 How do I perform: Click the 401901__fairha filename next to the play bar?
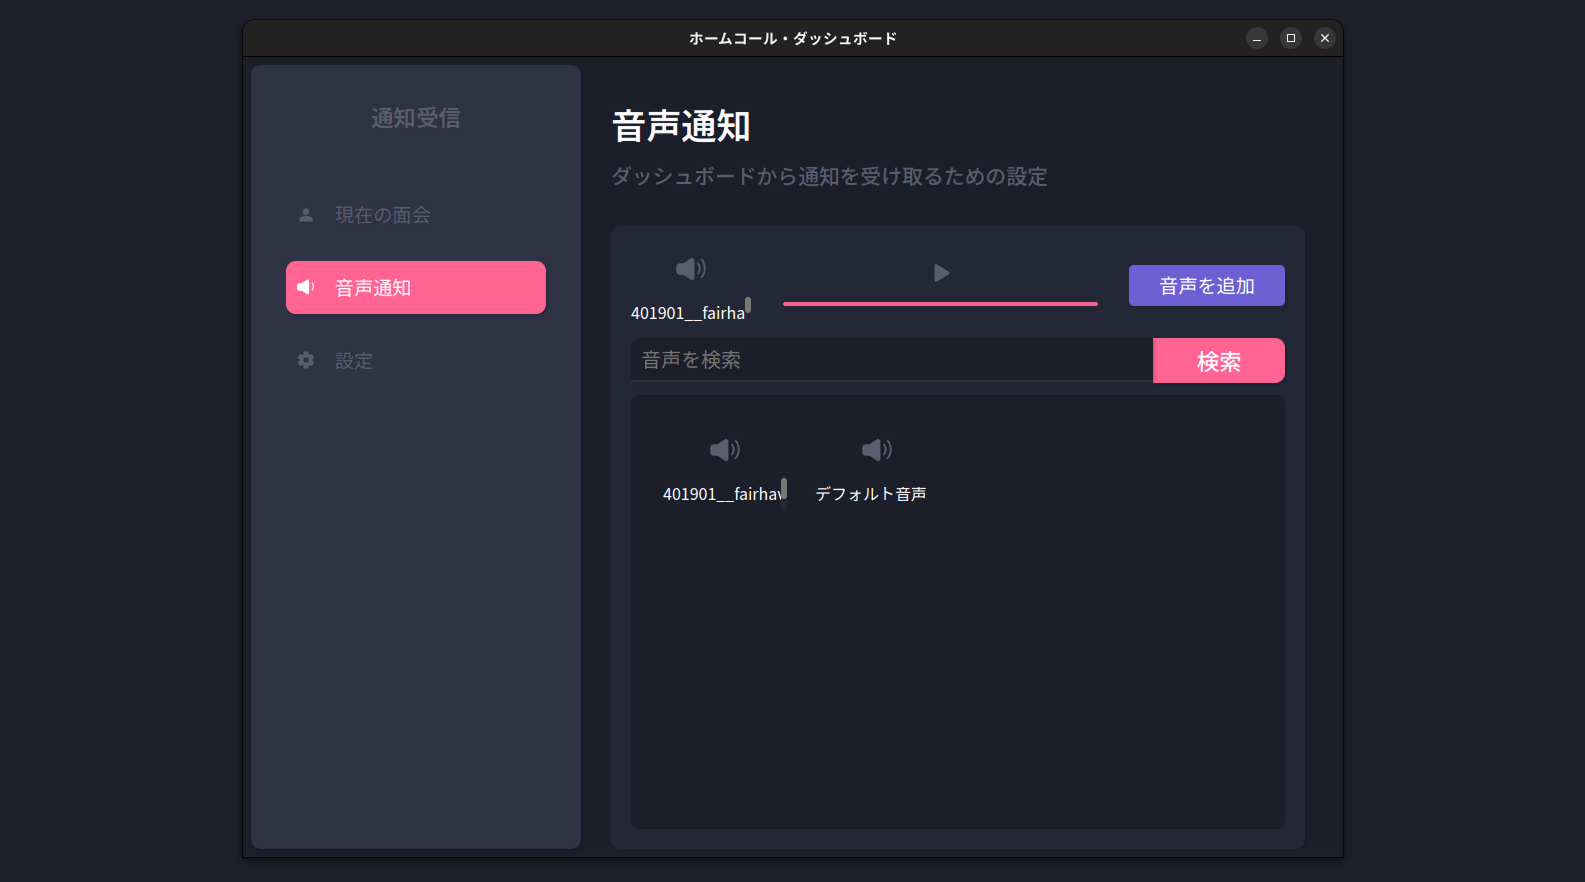tap(687, 313)
